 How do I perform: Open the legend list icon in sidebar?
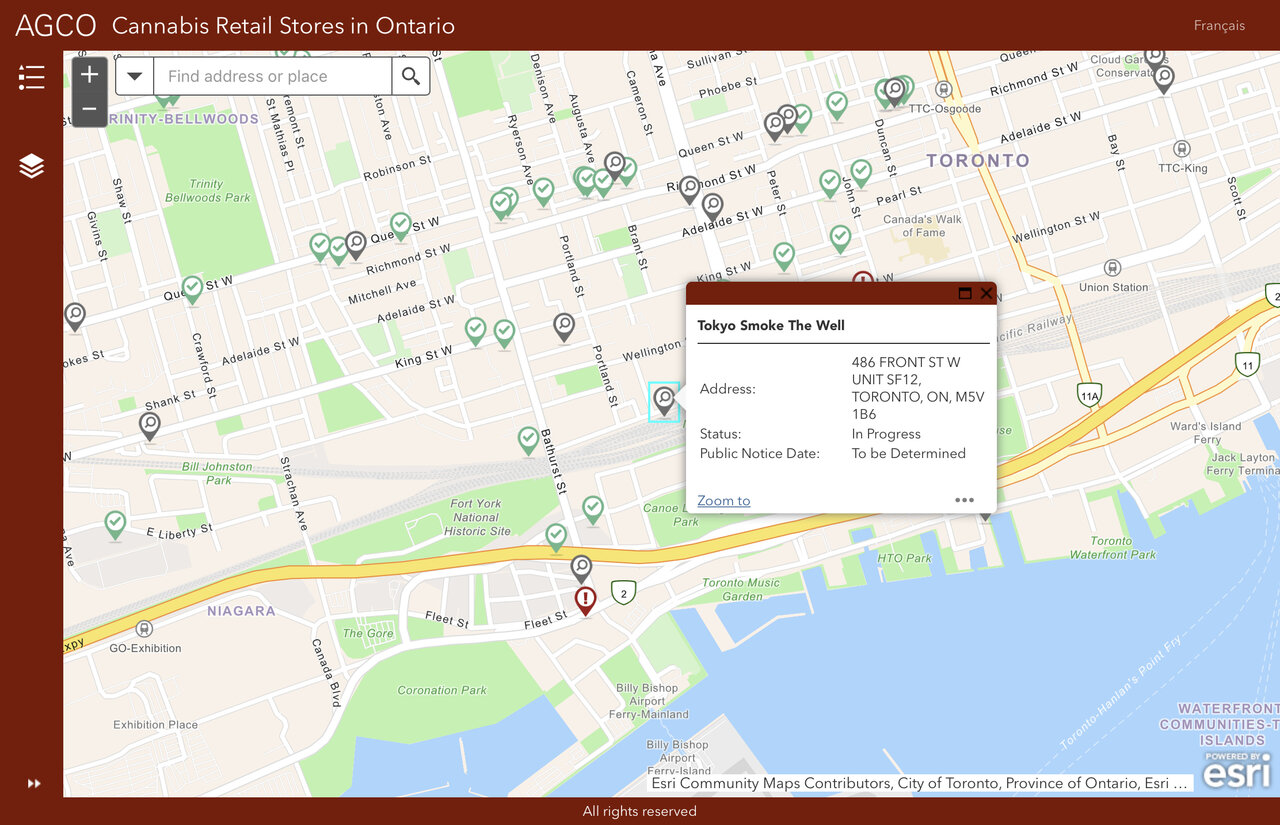point(31,77)
